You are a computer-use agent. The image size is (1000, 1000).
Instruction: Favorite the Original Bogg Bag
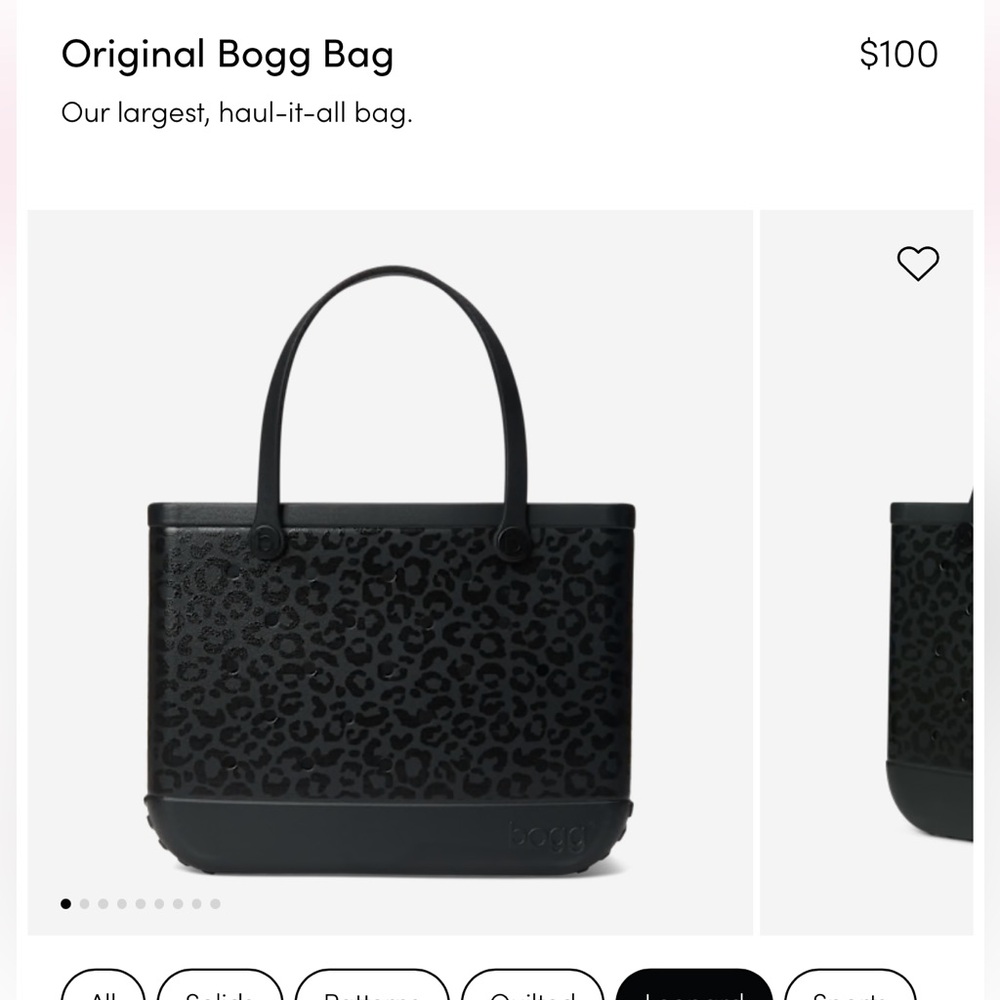(916, 262)
